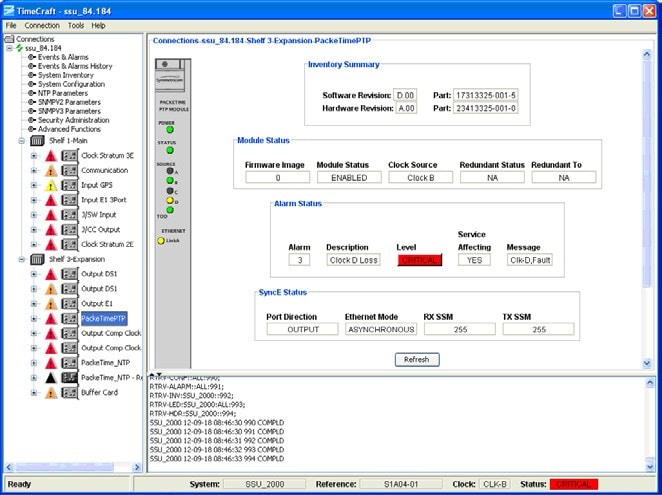The height and width of the screenshot is (495, 662).
Task: Expand the J/CC Output tree node
Action: point(34,229)
